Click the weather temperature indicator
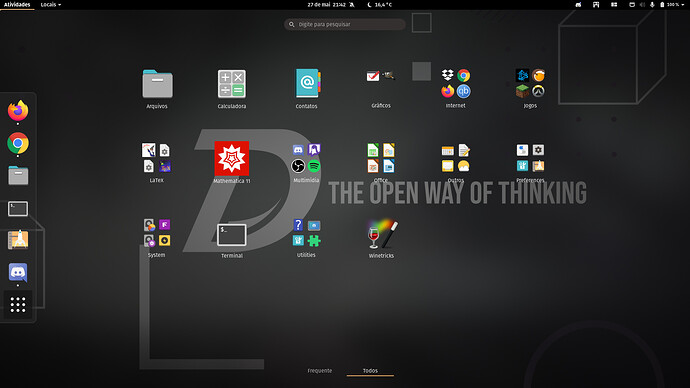 pos(379,4)
